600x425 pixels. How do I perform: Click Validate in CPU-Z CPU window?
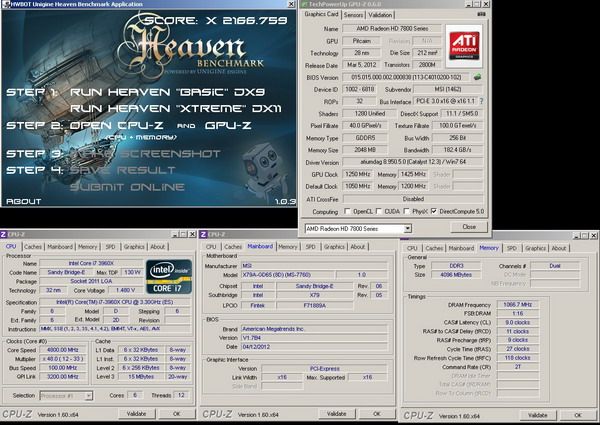click(136, 414)
